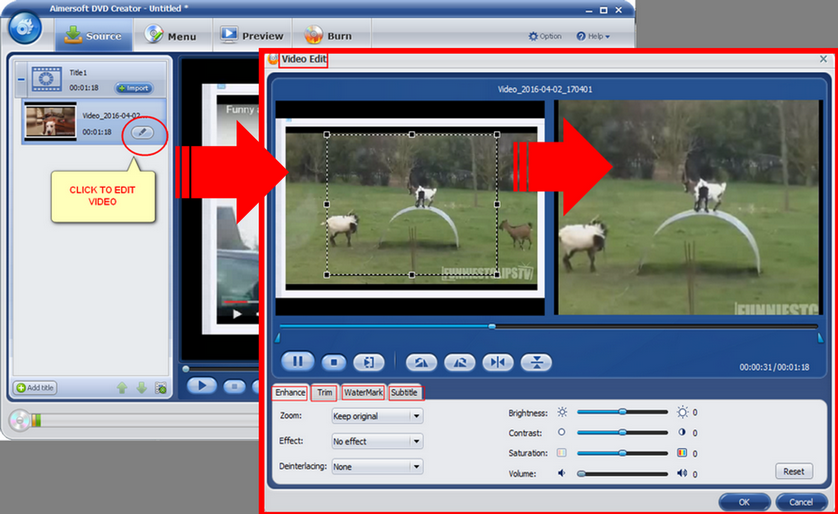Image resolution: width=838 pixels, height=514 pixels.
Task: Select the Enhance tab
Action: 290,392
